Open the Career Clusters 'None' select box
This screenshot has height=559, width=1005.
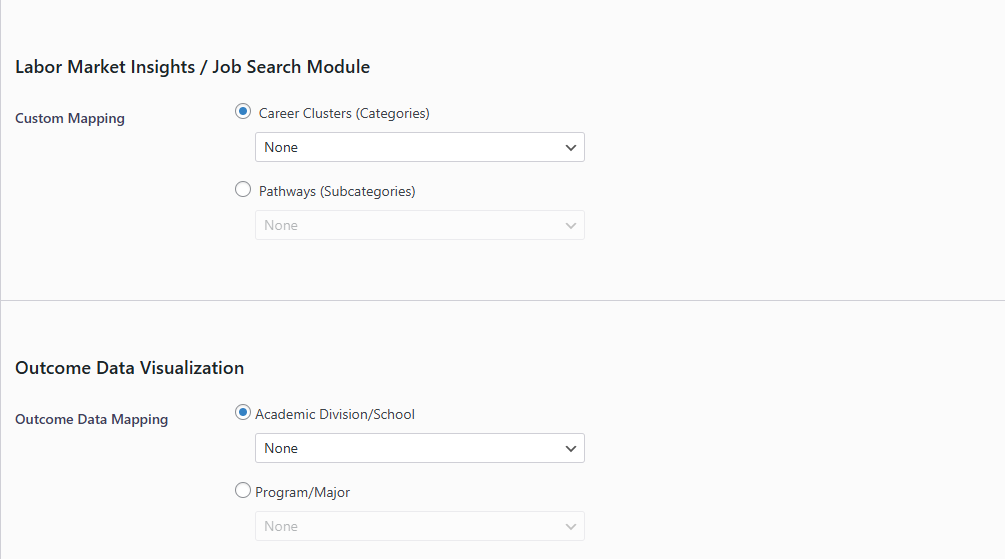click(410, 148)
